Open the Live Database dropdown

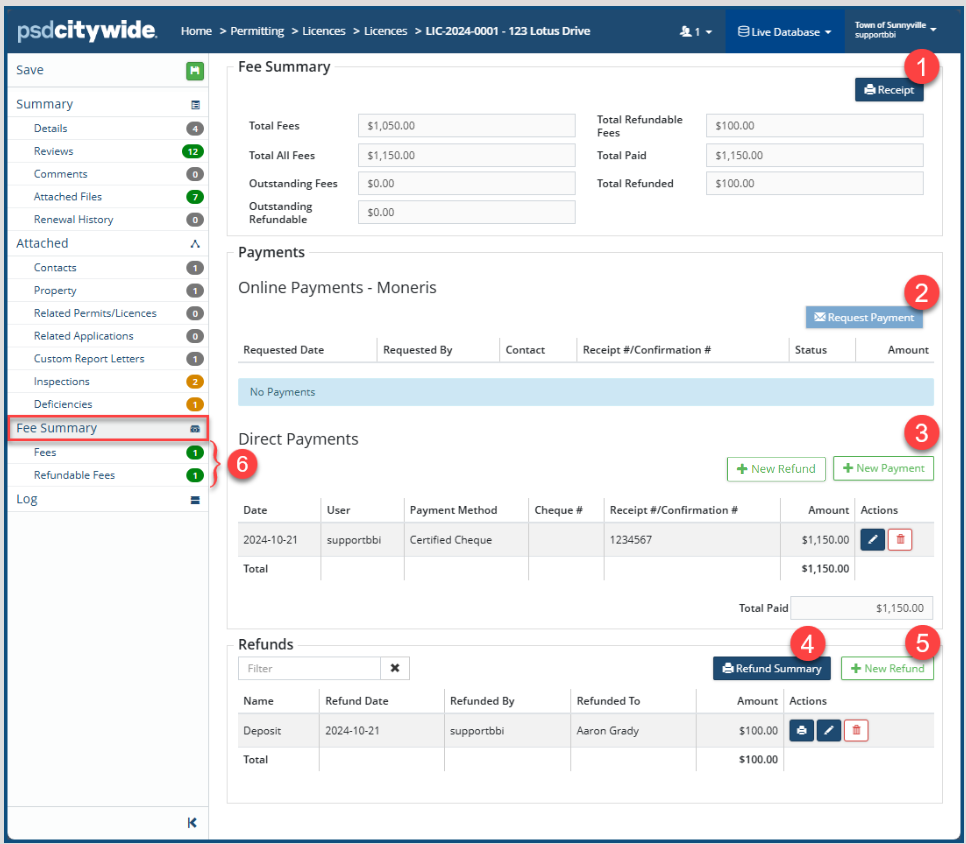point(784,32)
